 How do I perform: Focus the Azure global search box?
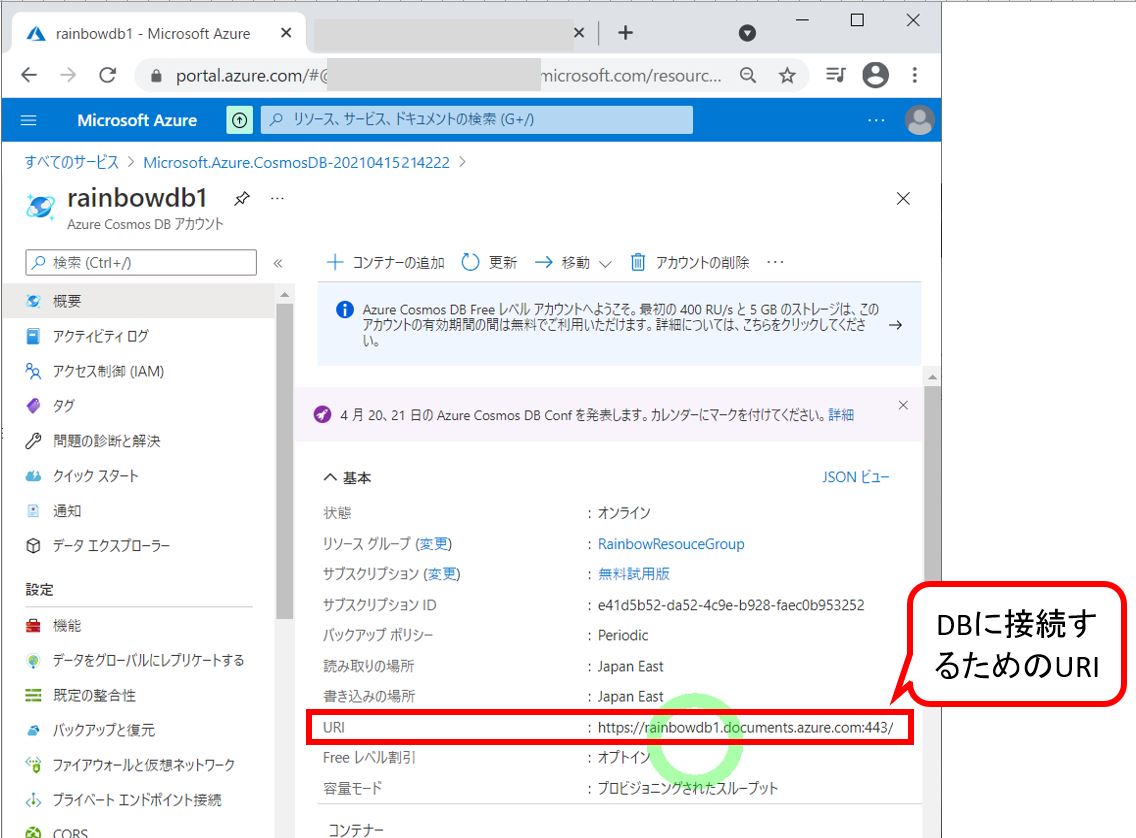click(477, 120)
